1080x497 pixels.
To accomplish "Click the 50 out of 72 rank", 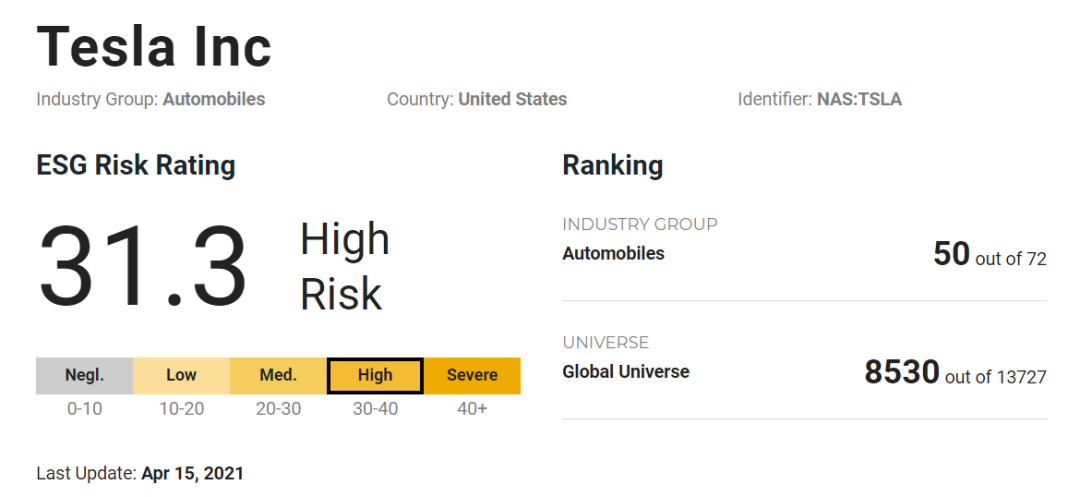I will pyautogui.click(x=989, y=255).
